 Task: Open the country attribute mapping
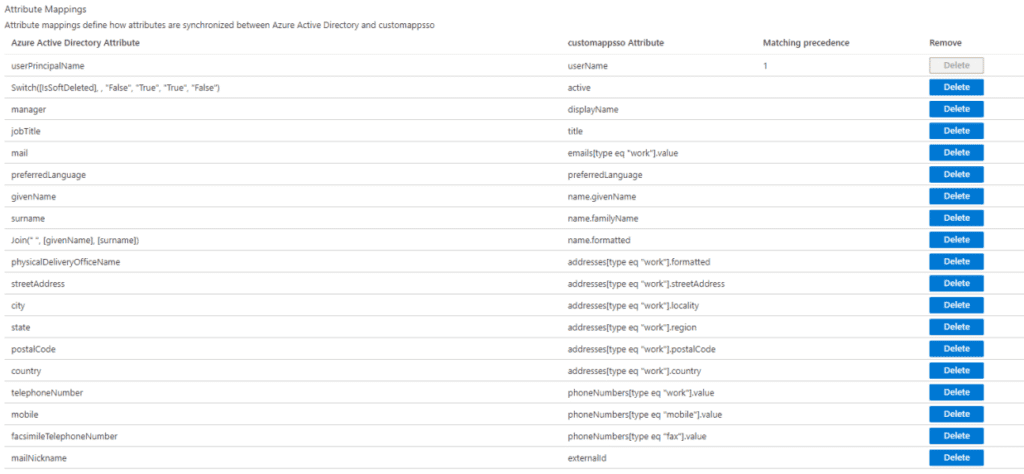point(28,371)
